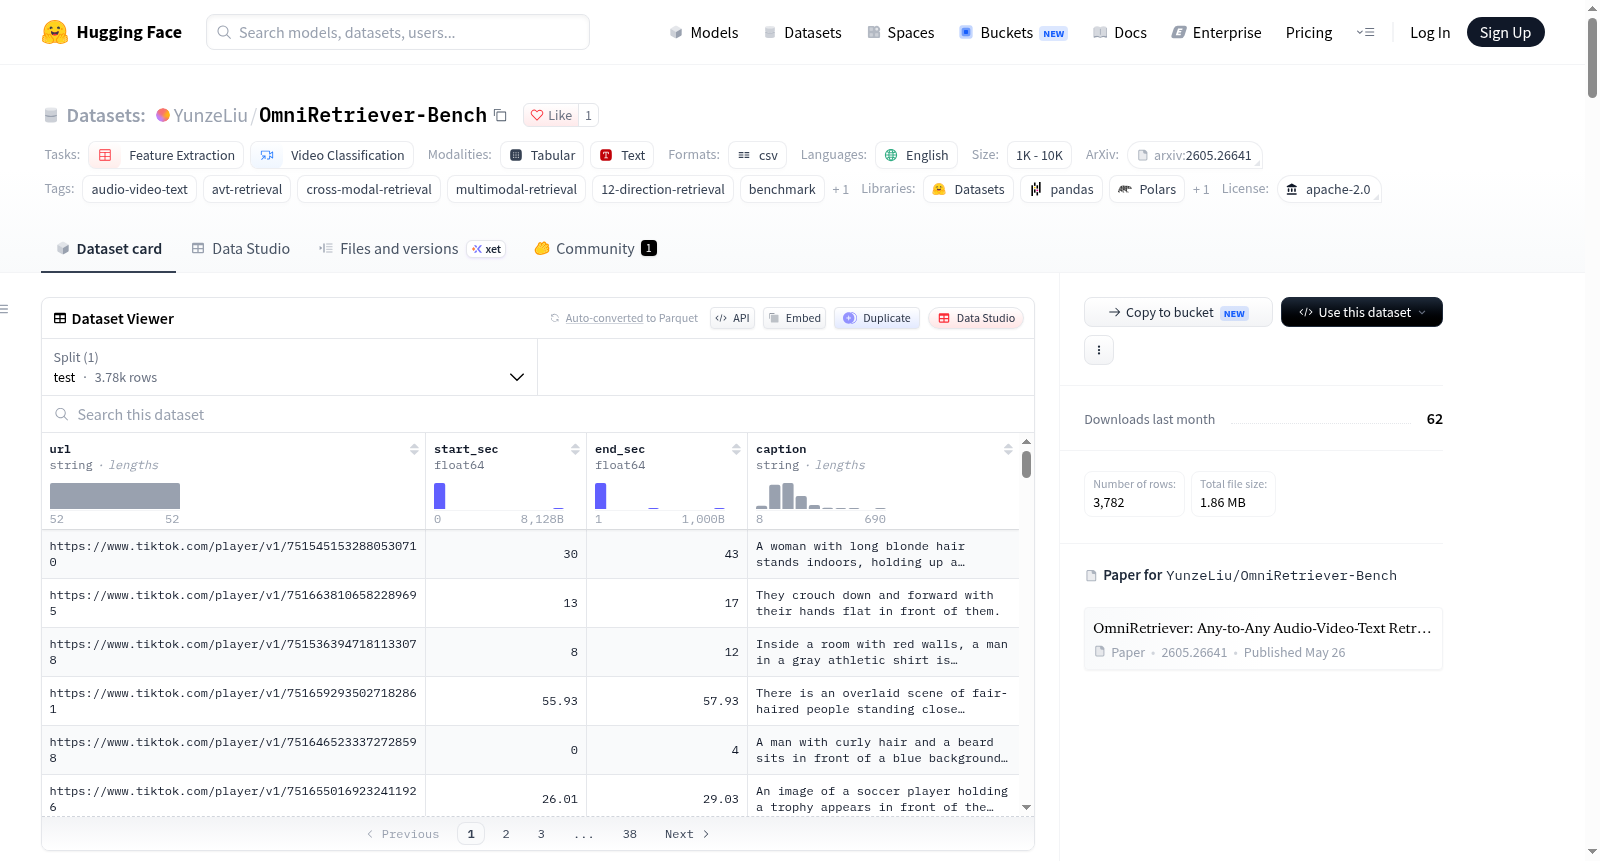Open Docs in the navigation
Image resolution: width=1600 pixels, height=861 pixels.
click(x=1120, y=32)
